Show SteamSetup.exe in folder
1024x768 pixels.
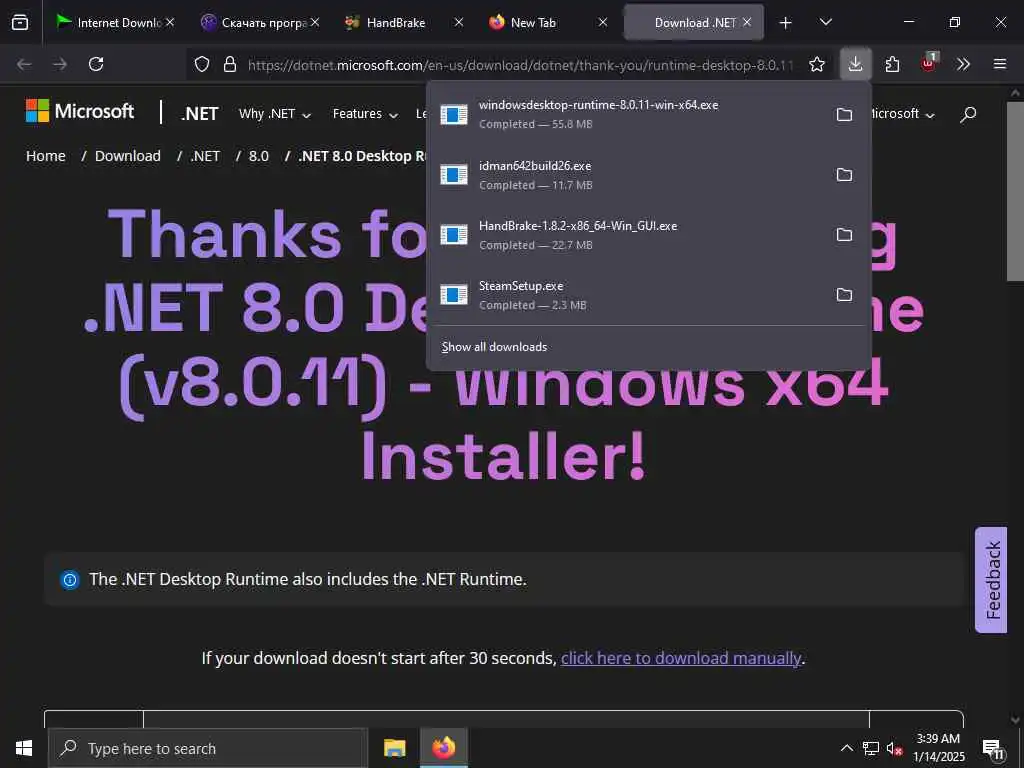click(844, 295)
